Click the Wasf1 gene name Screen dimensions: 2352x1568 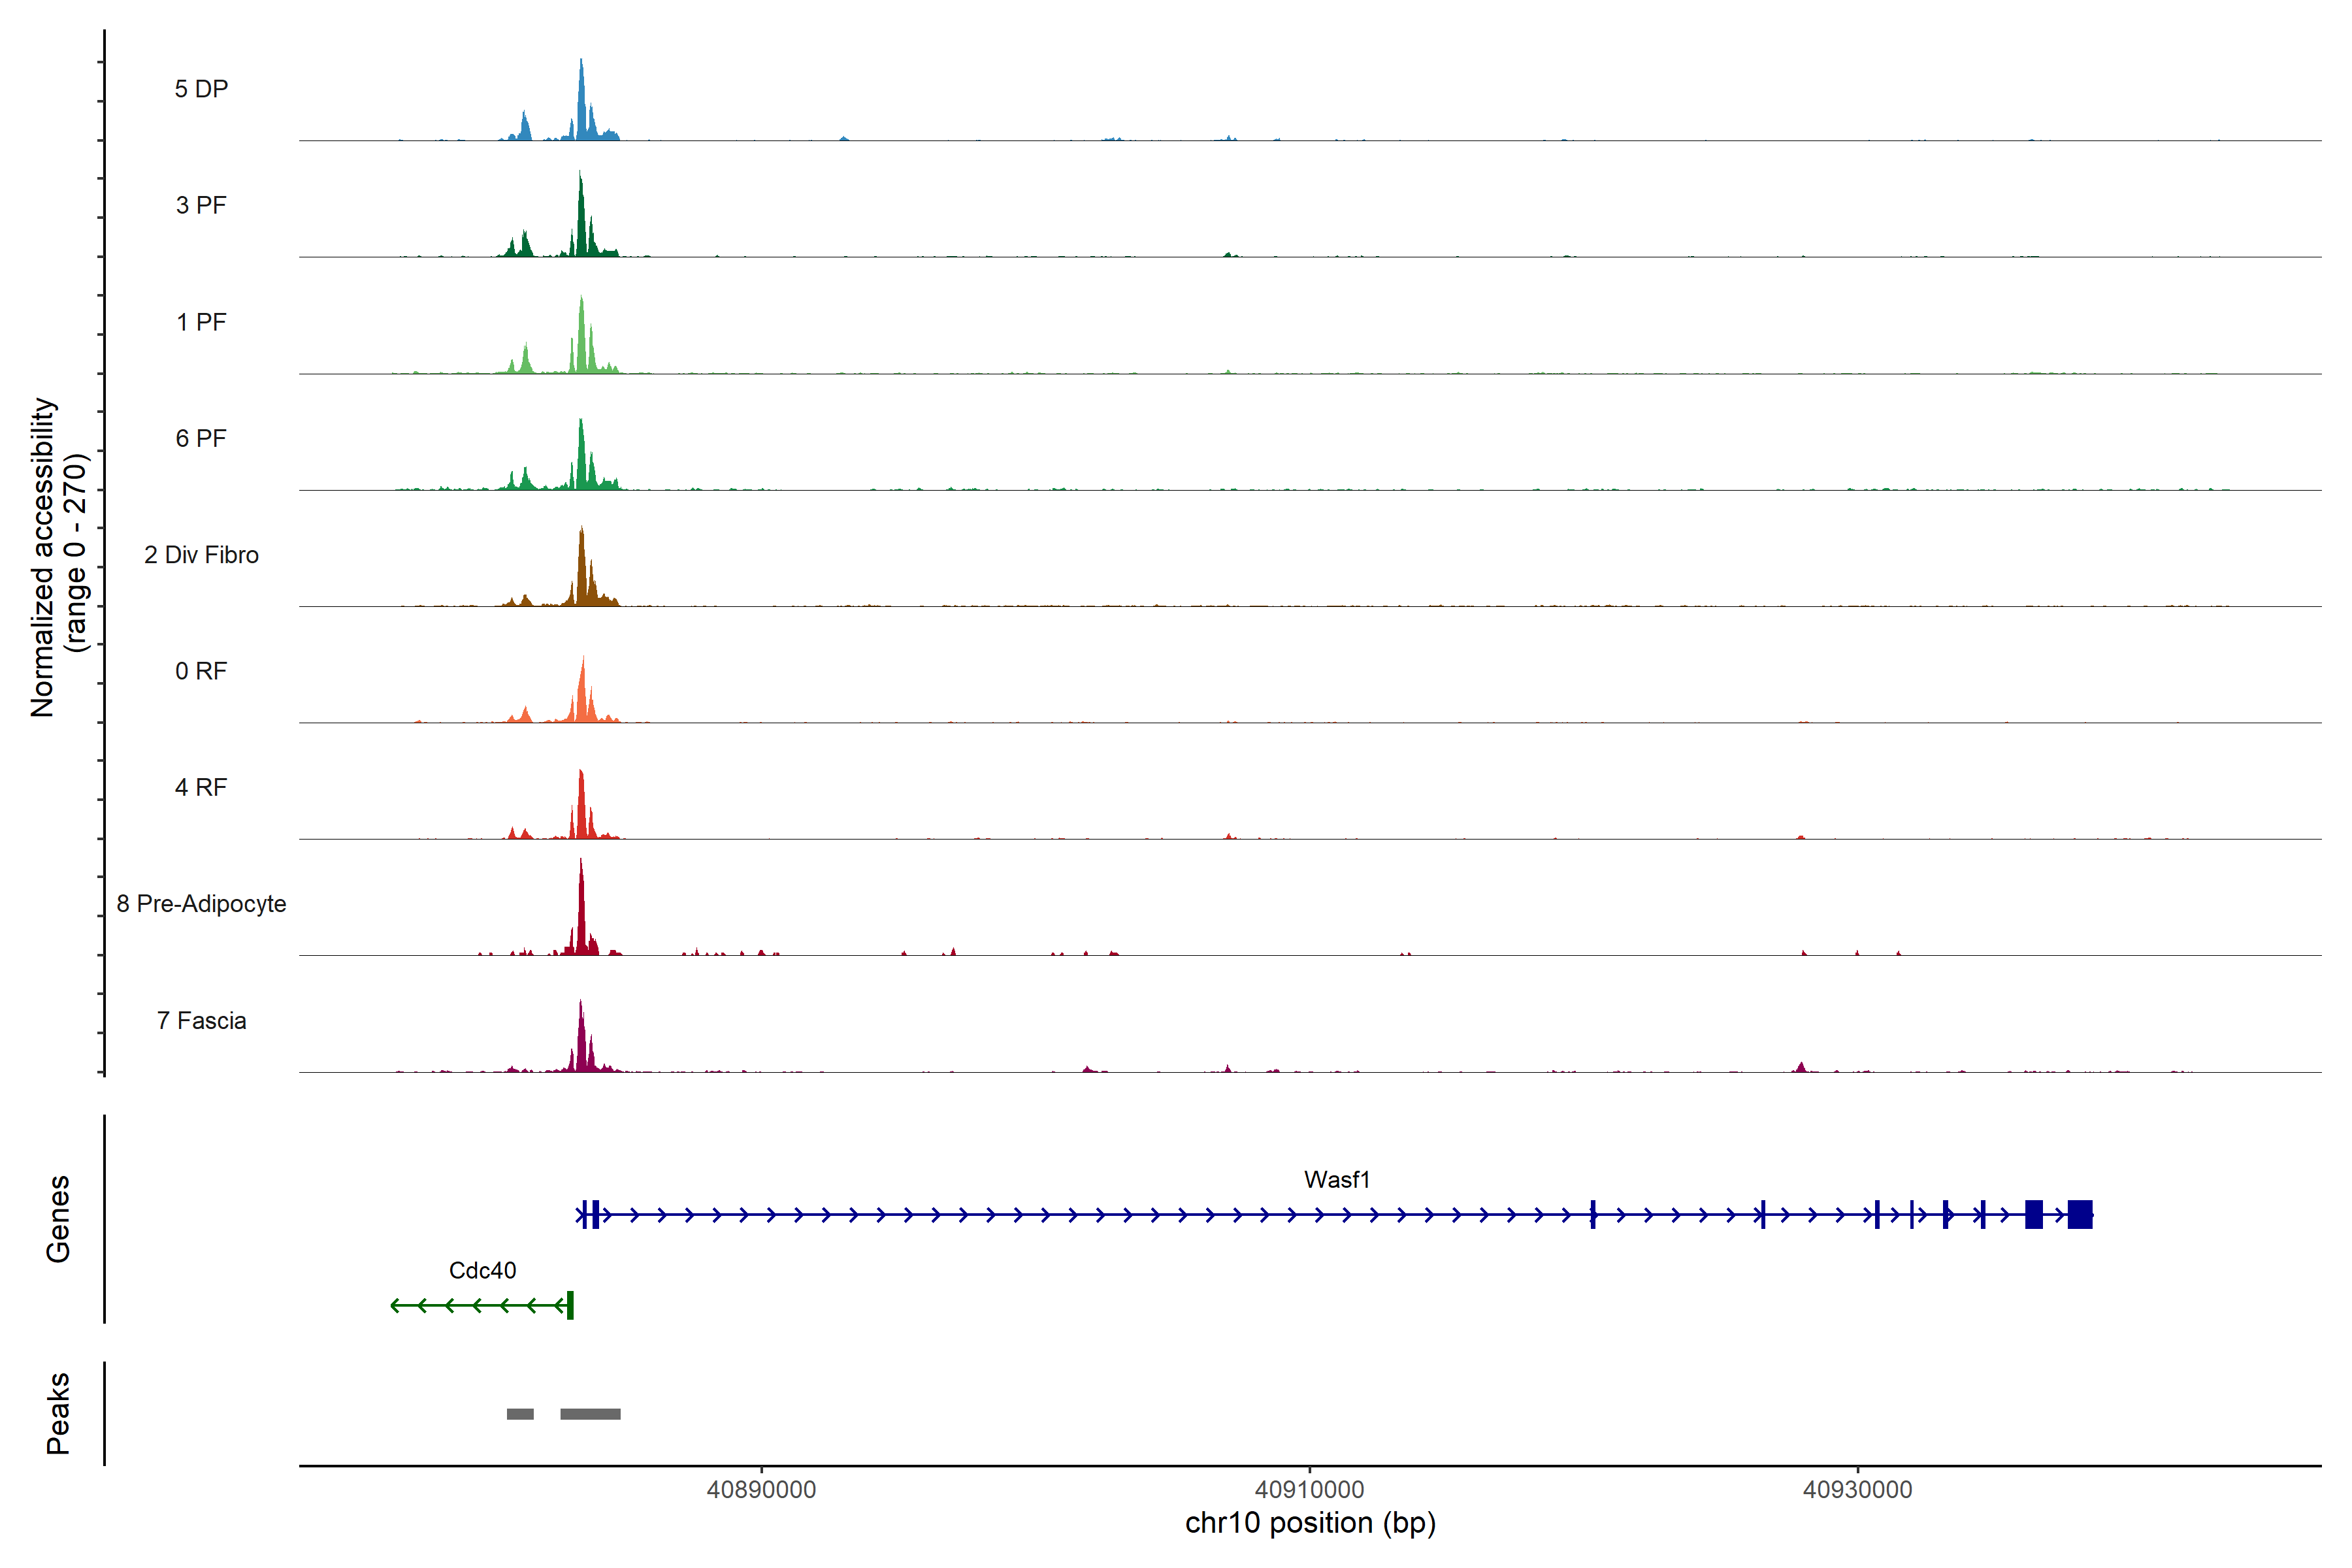pos(1336,1180)
